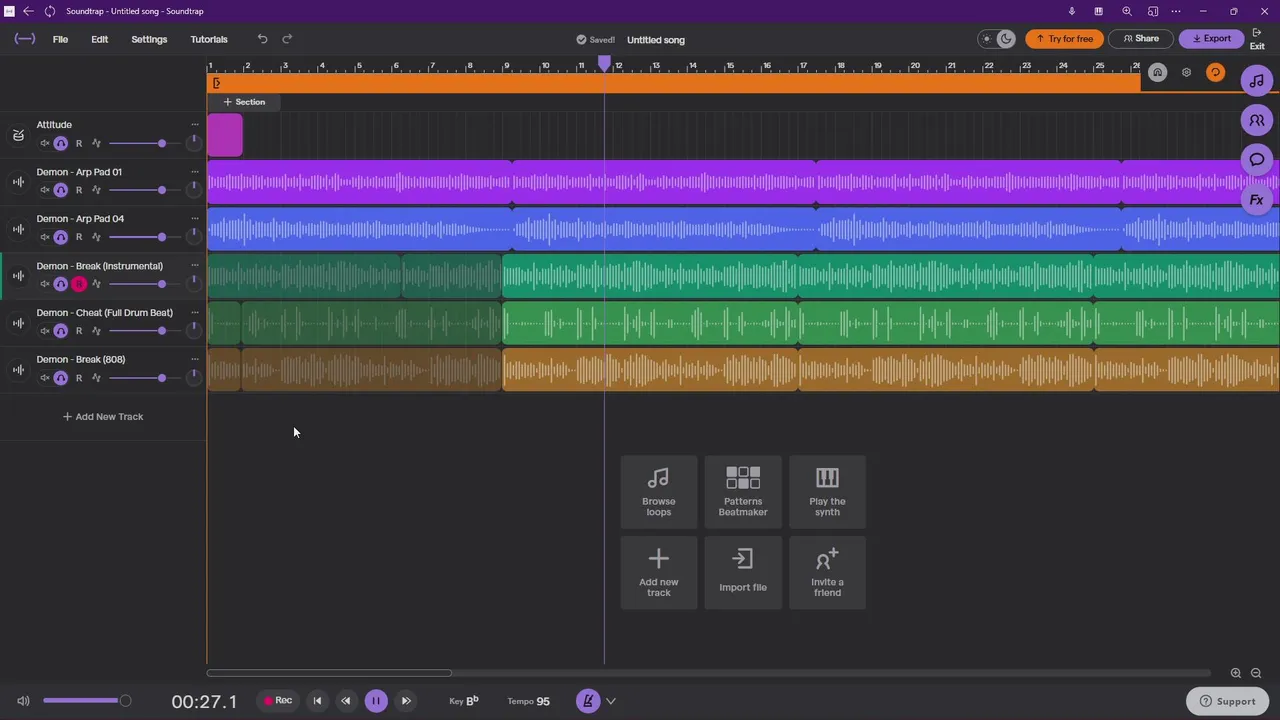Click the Demon - Cheat (Full Drum Beat) waveform icon

pos(18,323)
